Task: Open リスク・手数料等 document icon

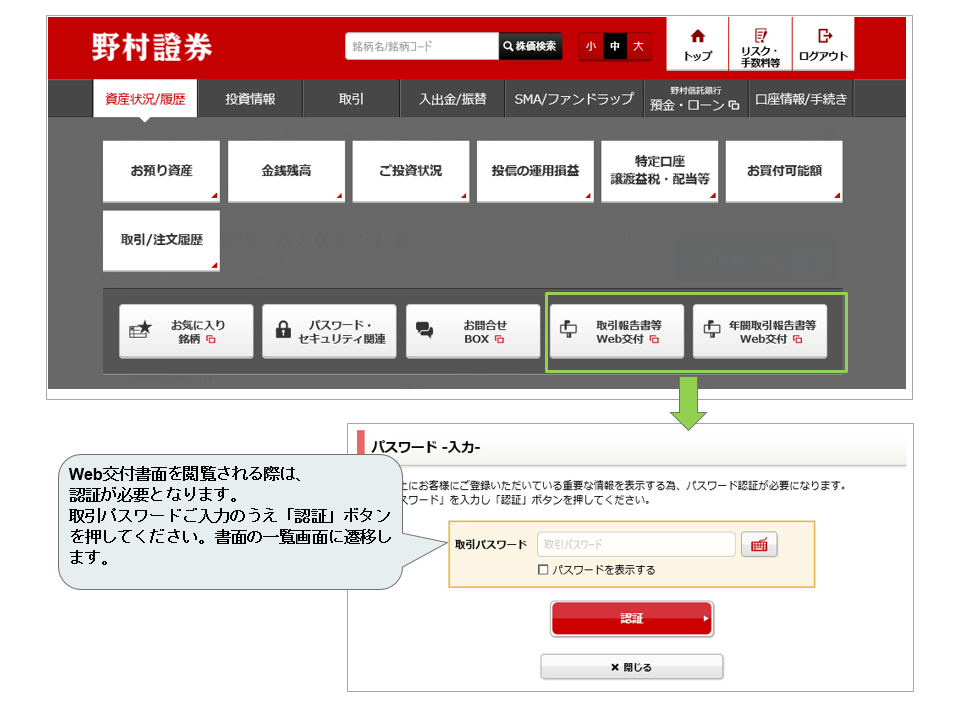Action: pos(760,36)
